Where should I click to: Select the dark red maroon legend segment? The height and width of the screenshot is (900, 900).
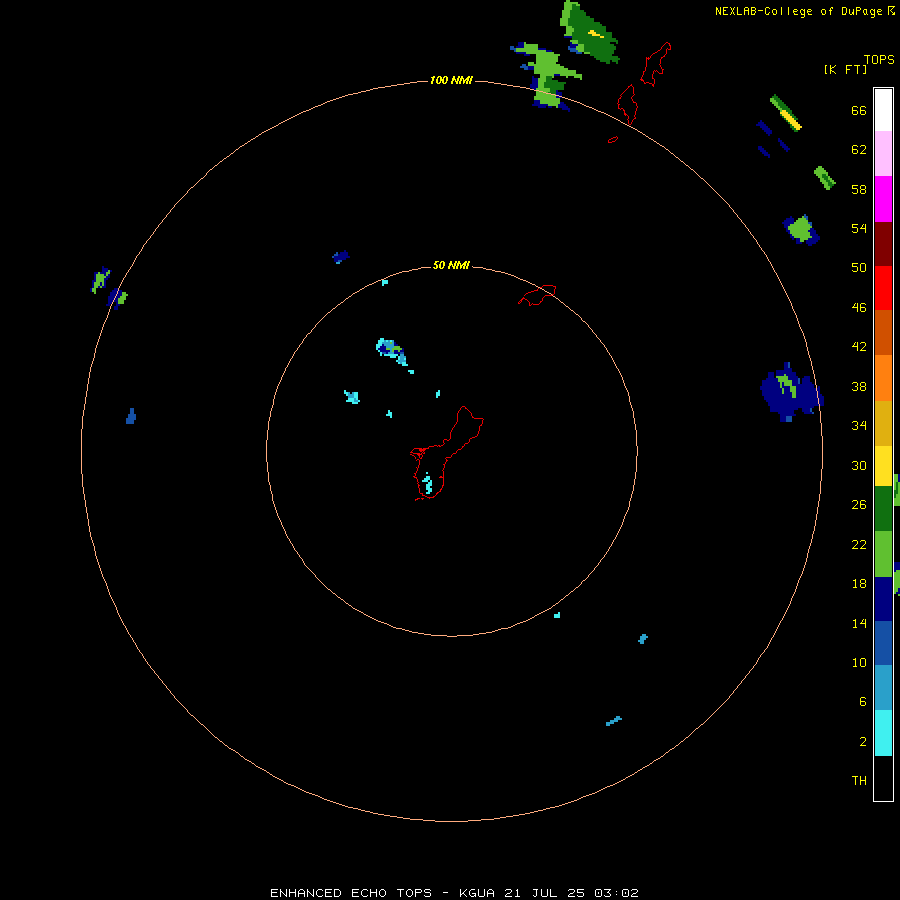[x=883, y=244]
